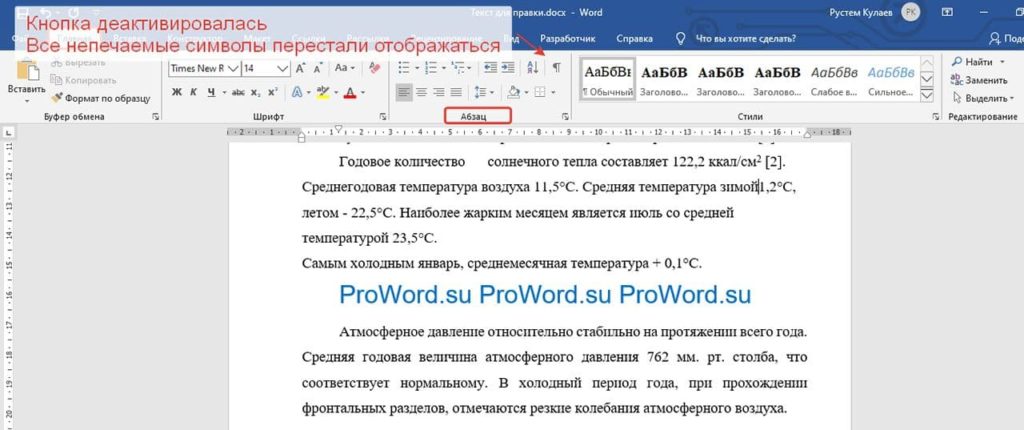
Task: Toggle the show paragraph marks (¶) button
Action: 557,68
